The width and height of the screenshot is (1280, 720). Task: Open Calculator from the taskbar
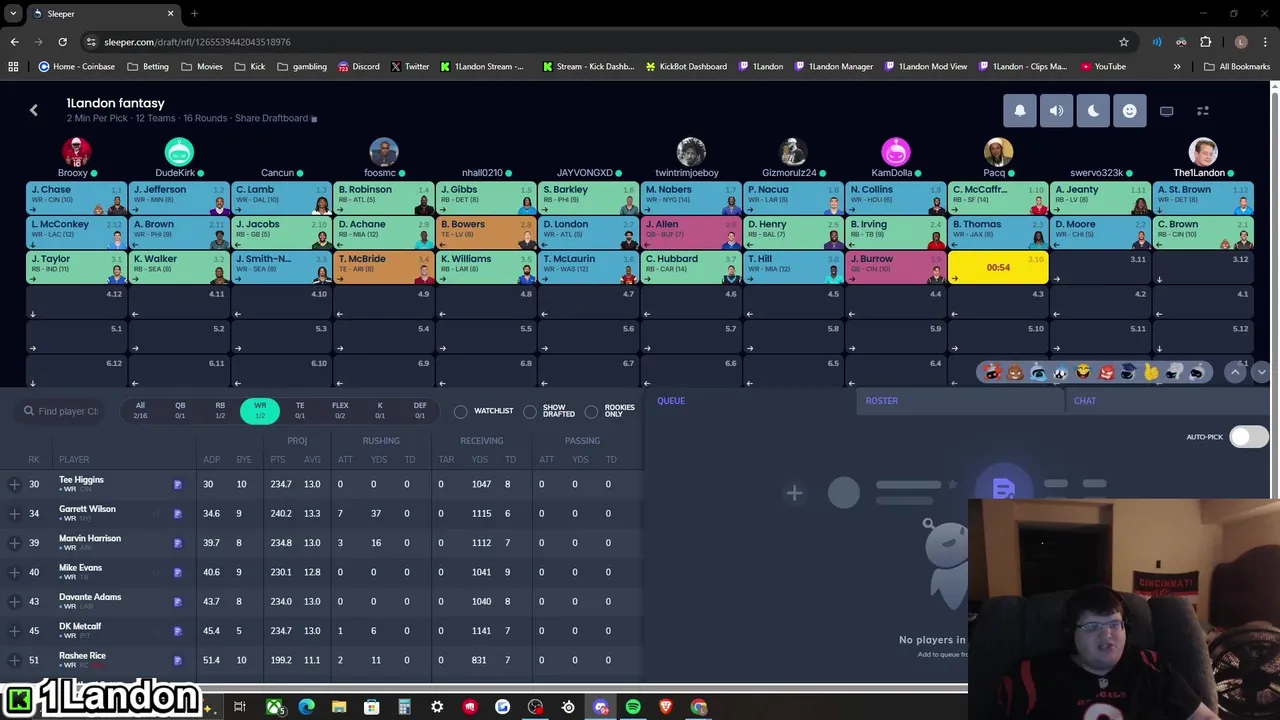coord(404,707)
